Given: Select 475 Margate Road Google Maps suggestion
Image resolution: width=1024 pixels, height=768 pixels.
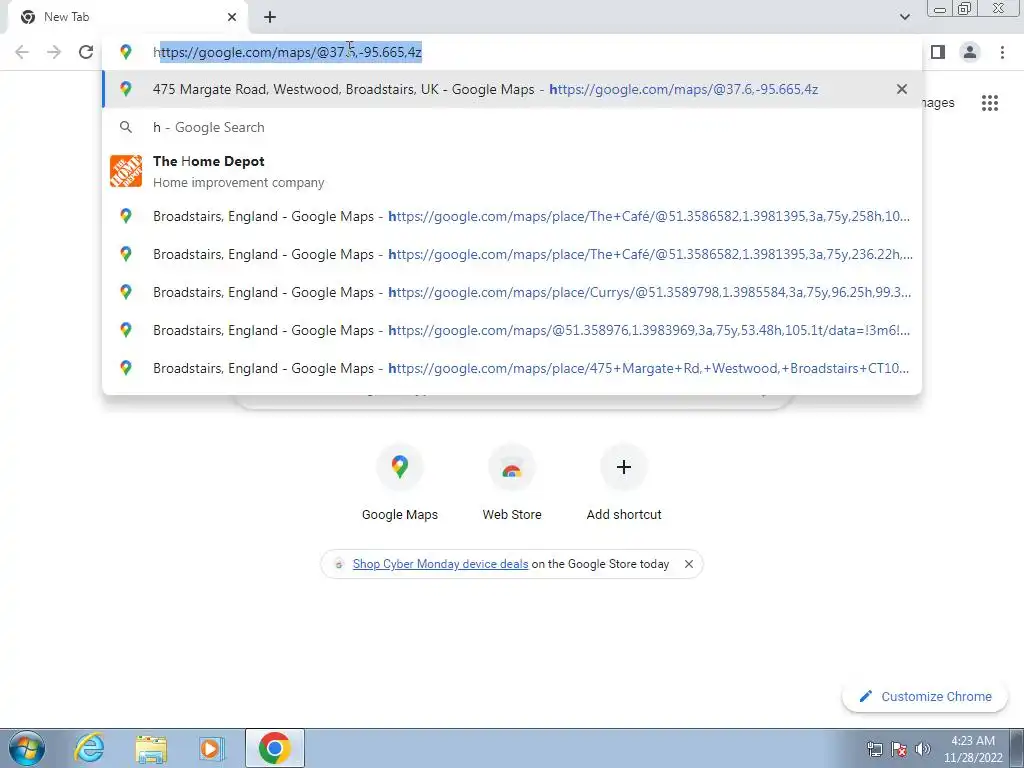Looking at the screenshot, I should pyautogui.click(x=512, y=89).
